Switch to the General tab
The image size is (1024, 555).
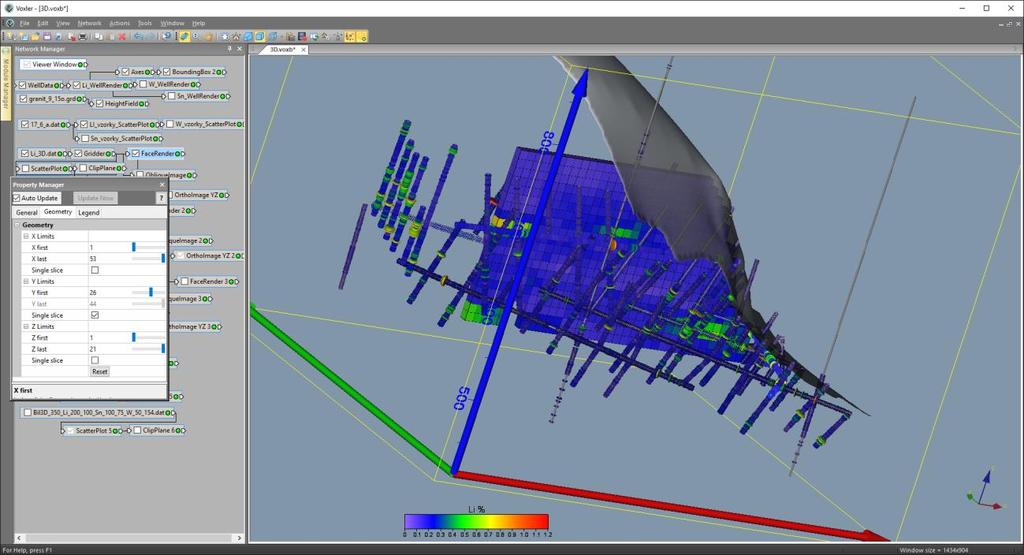pyautogui.click(x=27, y=212)
